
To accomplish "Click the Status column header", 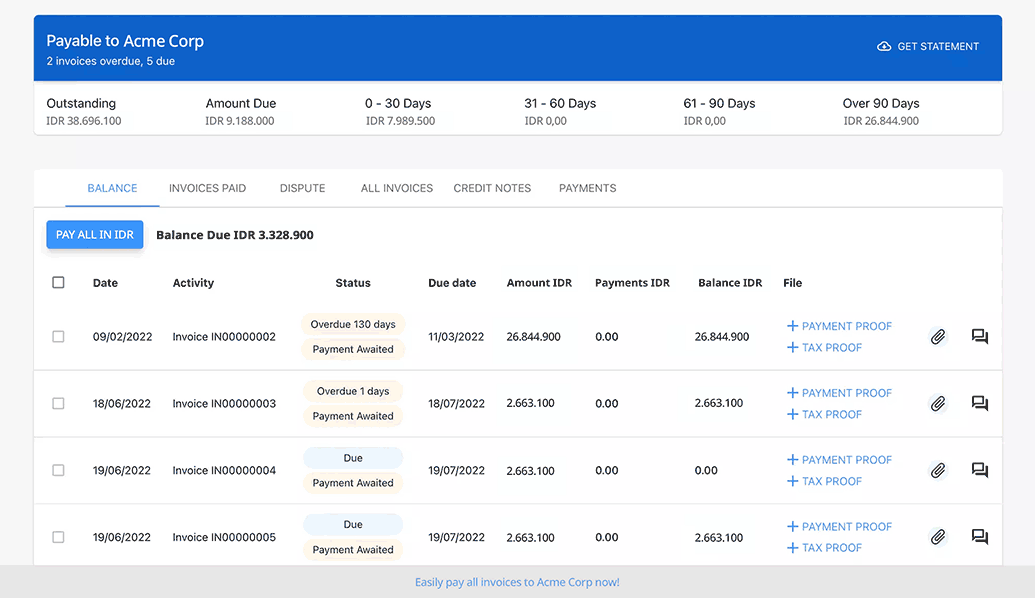I will pyautogui.click(x=353, y=282).
